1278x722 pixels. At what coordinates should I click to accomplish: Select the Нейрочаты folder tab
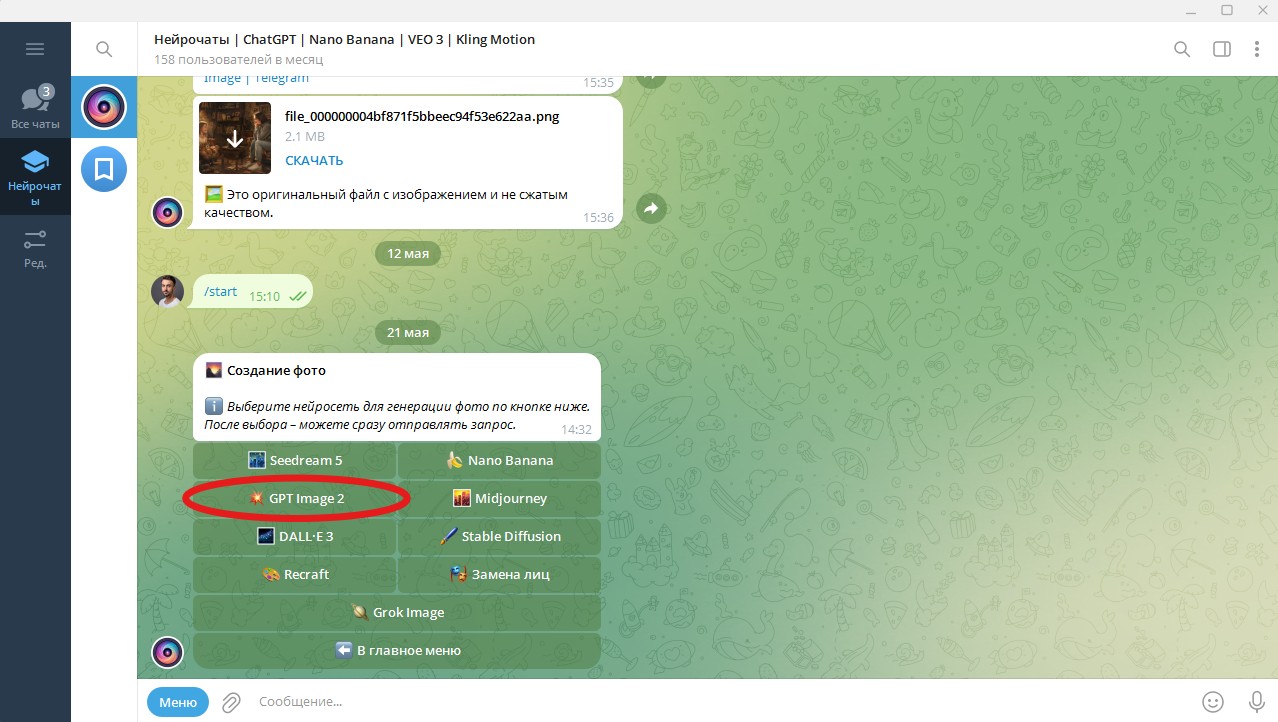tap(35, 176)
